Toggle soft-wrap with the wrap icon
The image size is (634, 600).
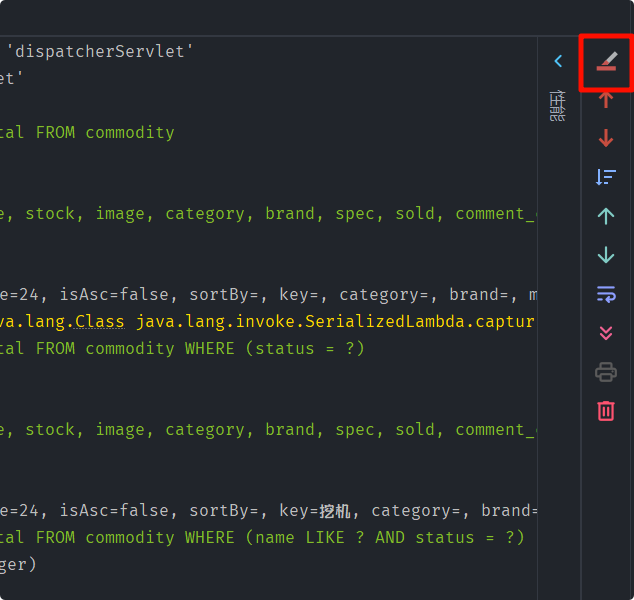pos(606,294)
